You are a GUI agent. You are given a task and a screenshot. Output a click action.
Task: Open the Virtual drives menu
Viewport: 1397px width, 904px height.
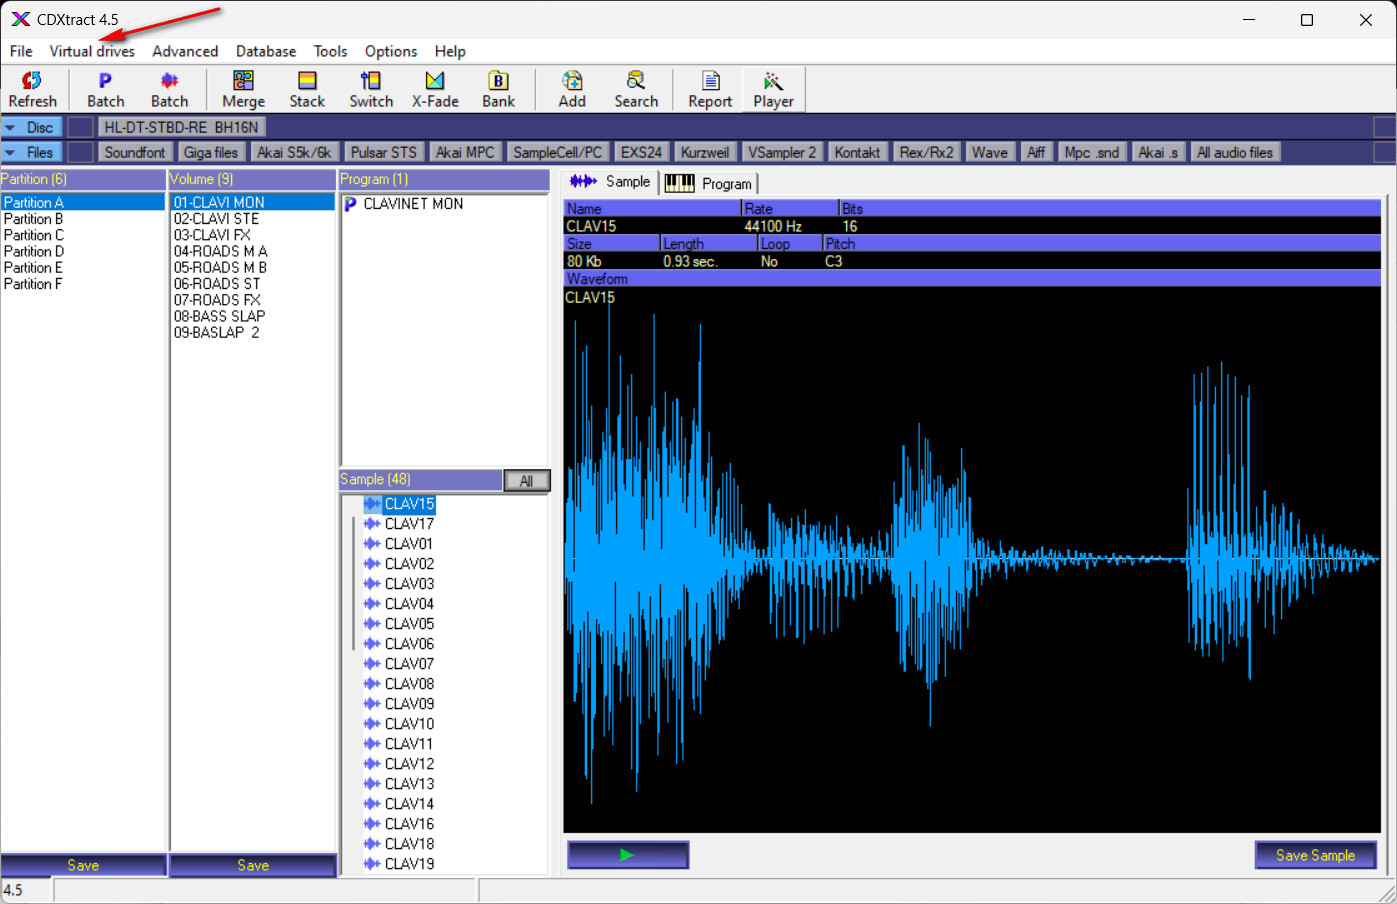tap(92, 51)
